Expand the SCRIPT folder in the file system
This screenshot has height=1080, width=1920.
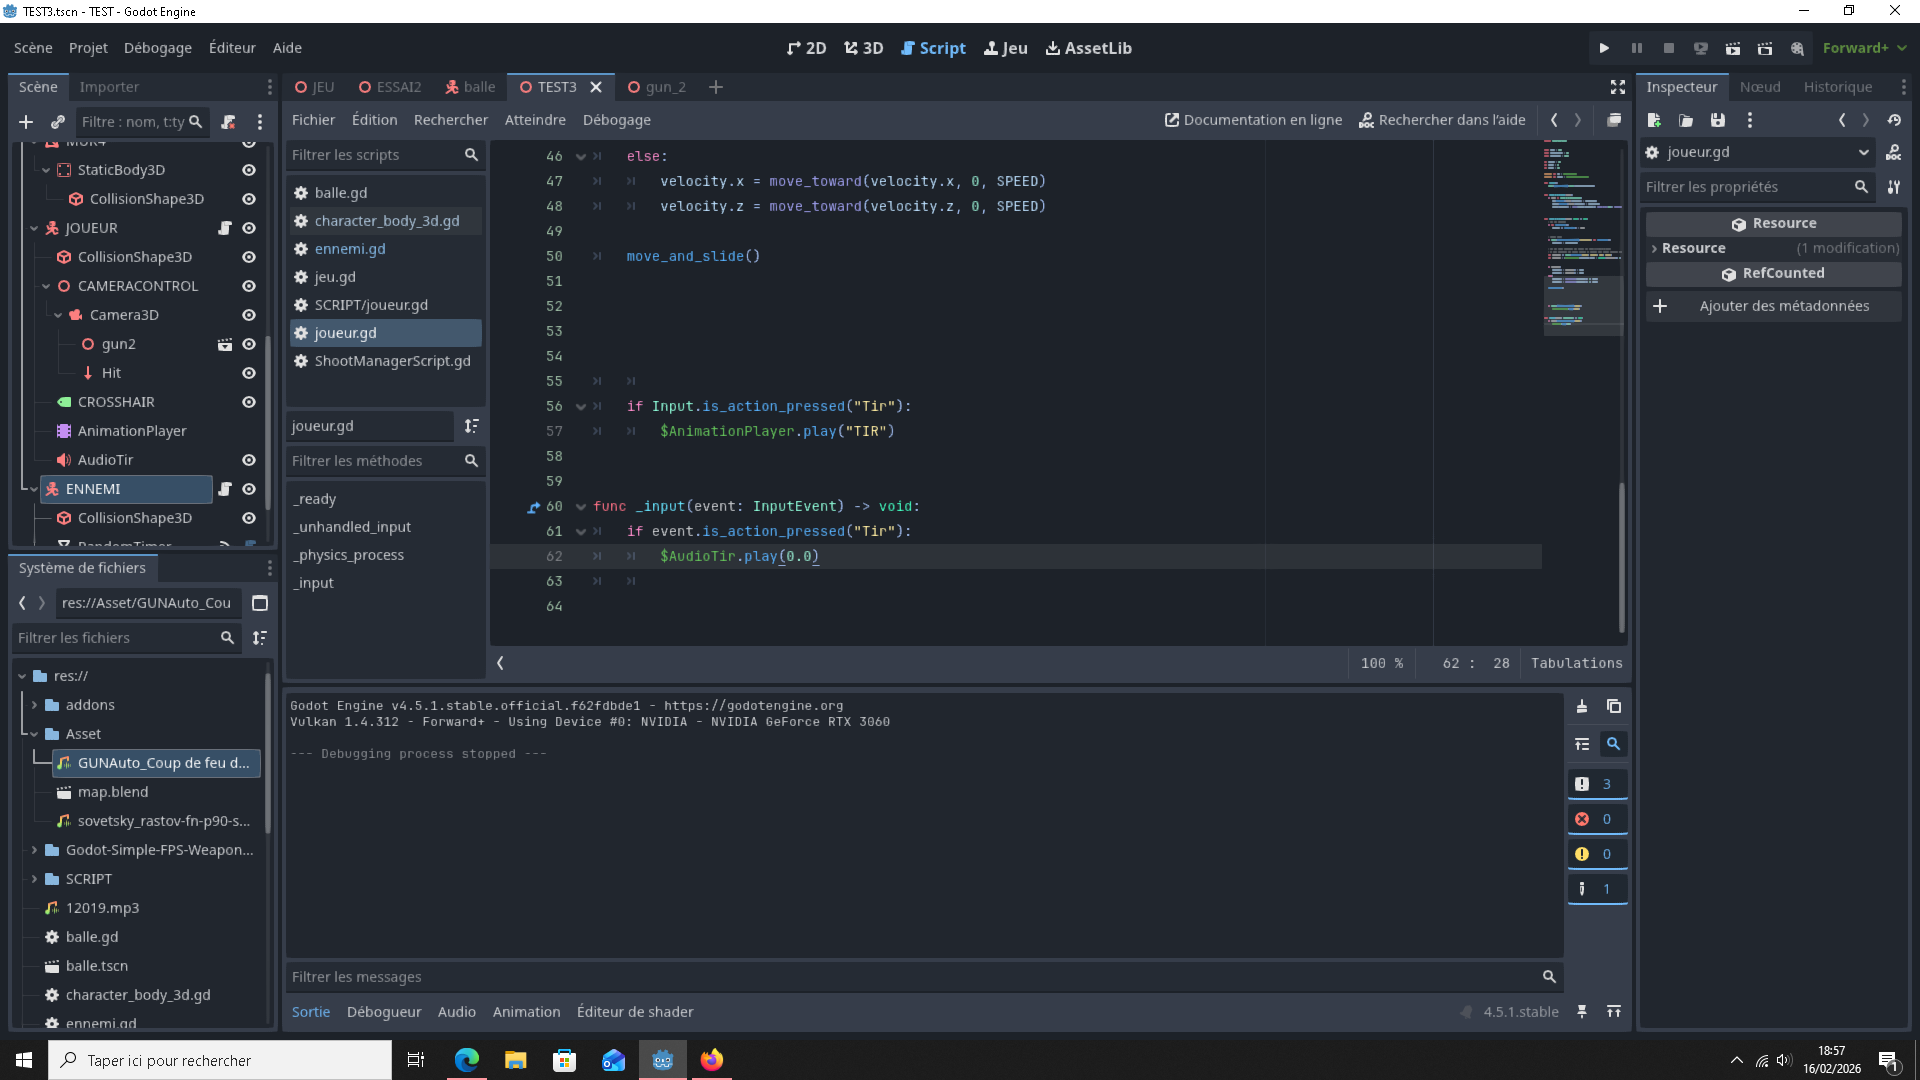35,879
